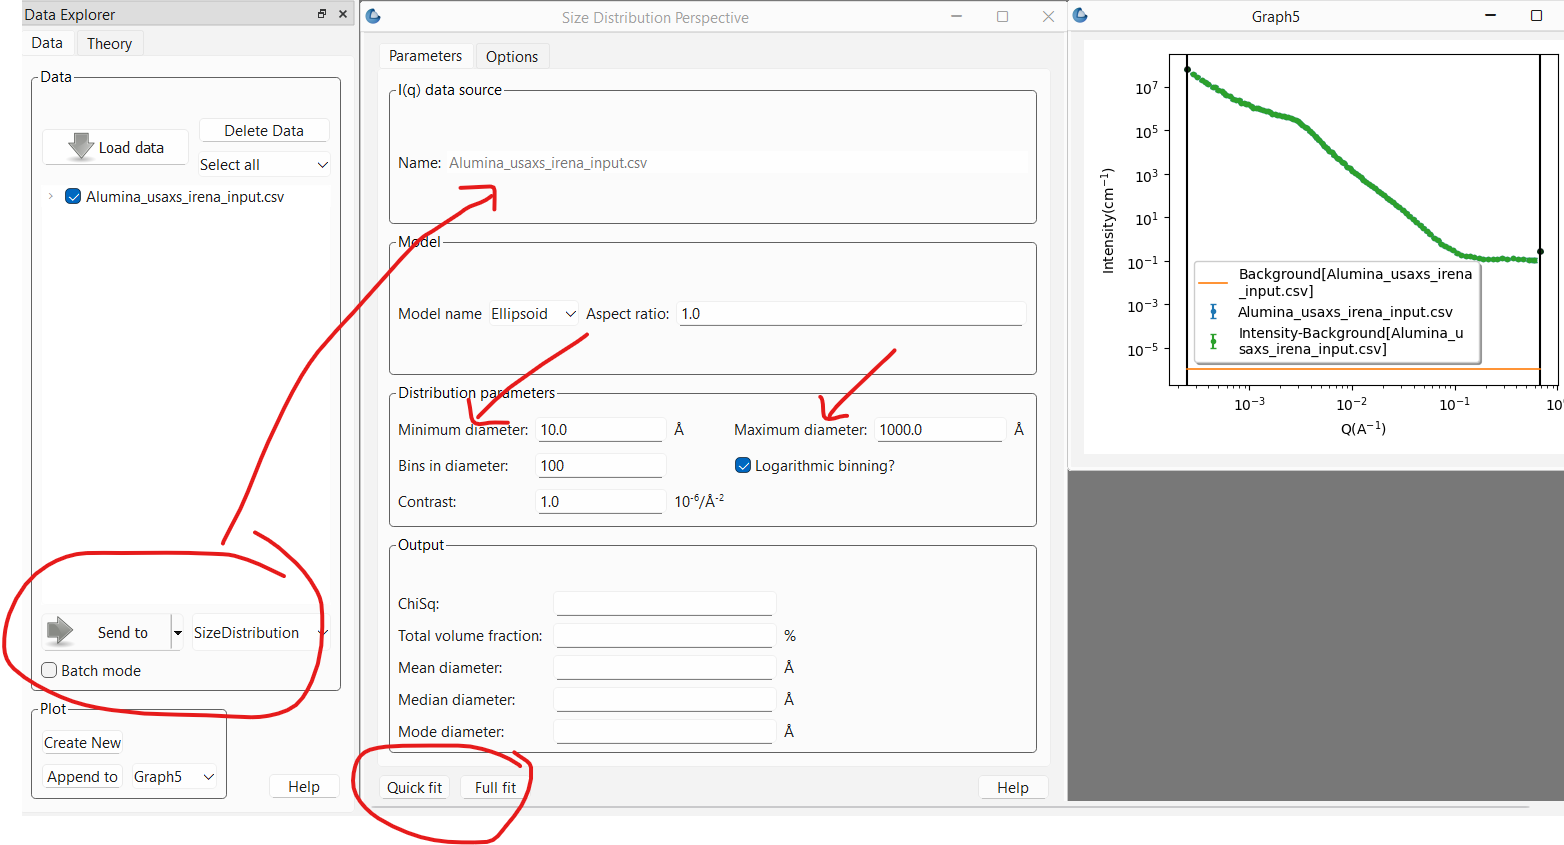Screen dimensions: 1564x845
Task: Click the Delete Data button
Action: (263, 130)
